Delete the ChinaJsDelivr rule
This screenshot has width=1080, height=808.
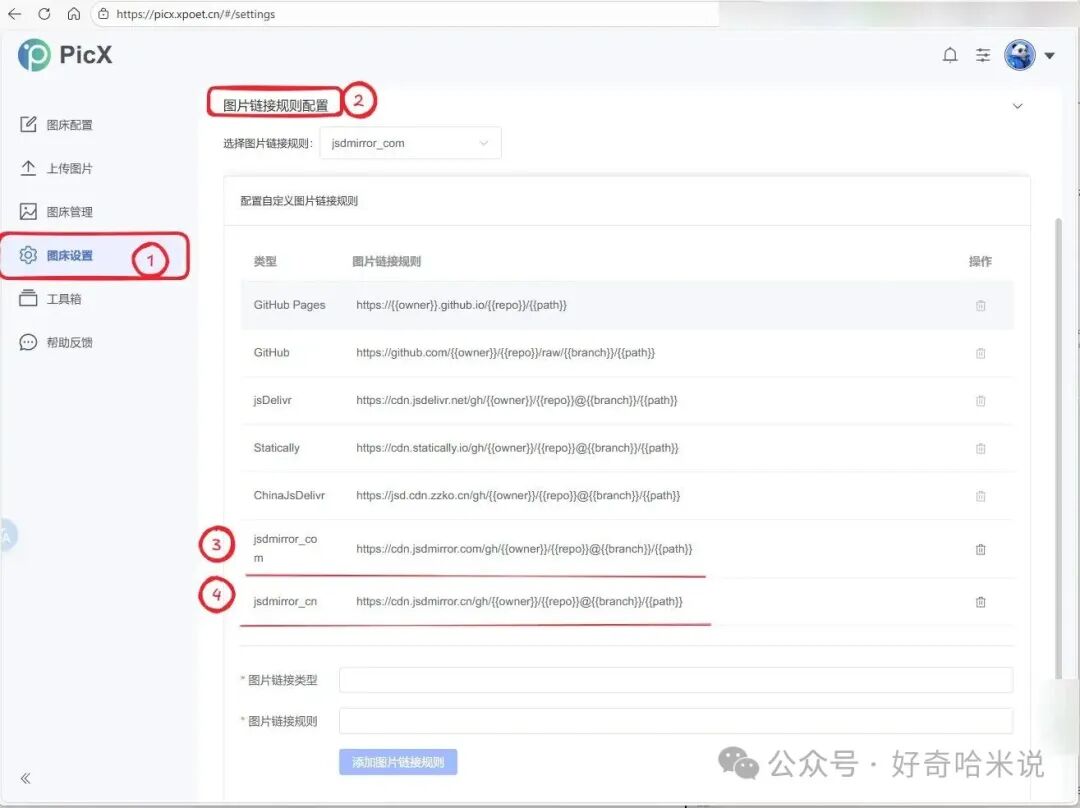coord(980,496)
